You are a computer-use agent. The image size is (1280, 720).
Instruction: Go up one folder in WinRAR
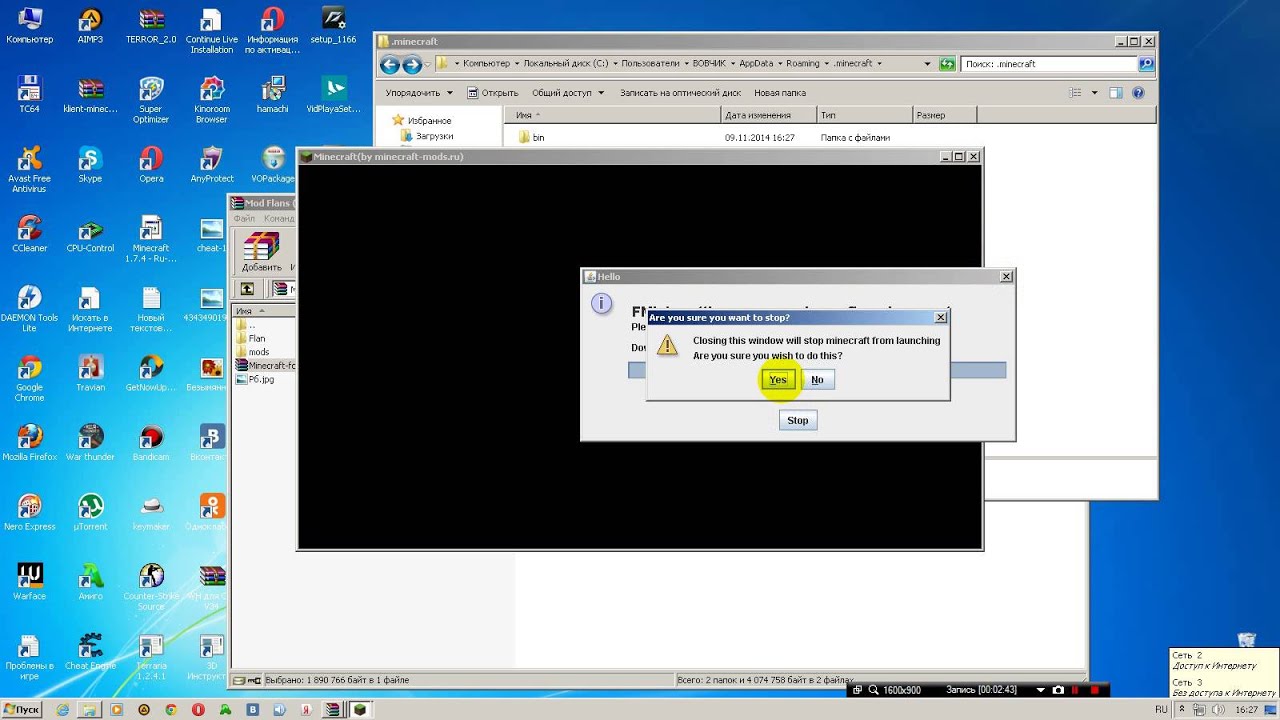point(247,289)
